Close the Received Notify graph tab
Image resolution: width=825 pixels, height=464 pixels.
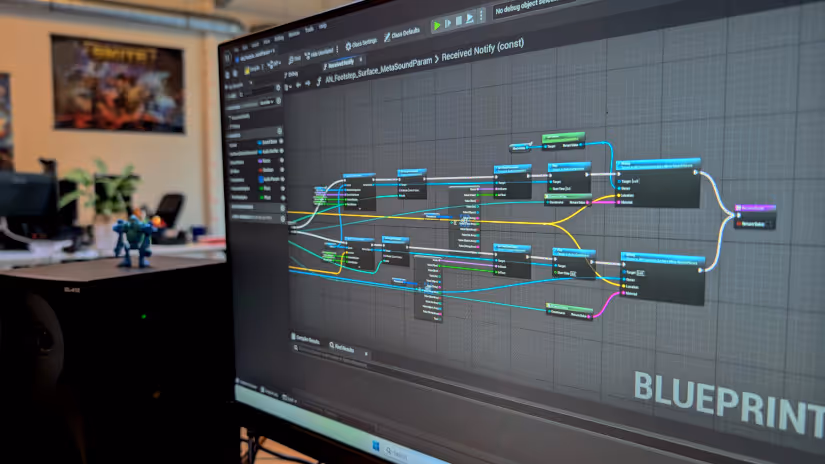tap(361, 59)
